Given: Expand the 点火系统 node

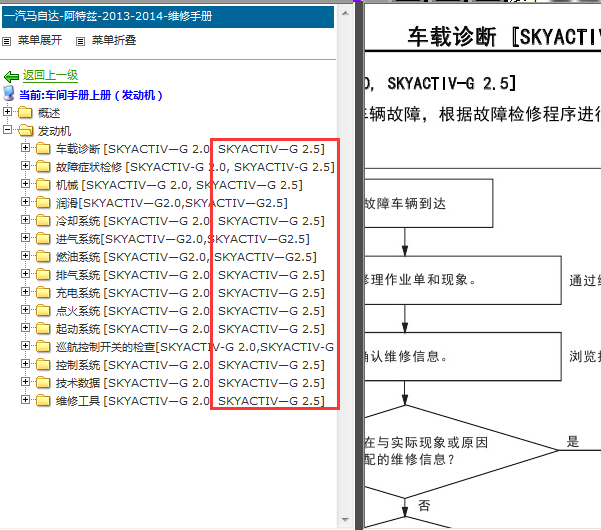Looking at the screenshot, I should tap(25, 310).
